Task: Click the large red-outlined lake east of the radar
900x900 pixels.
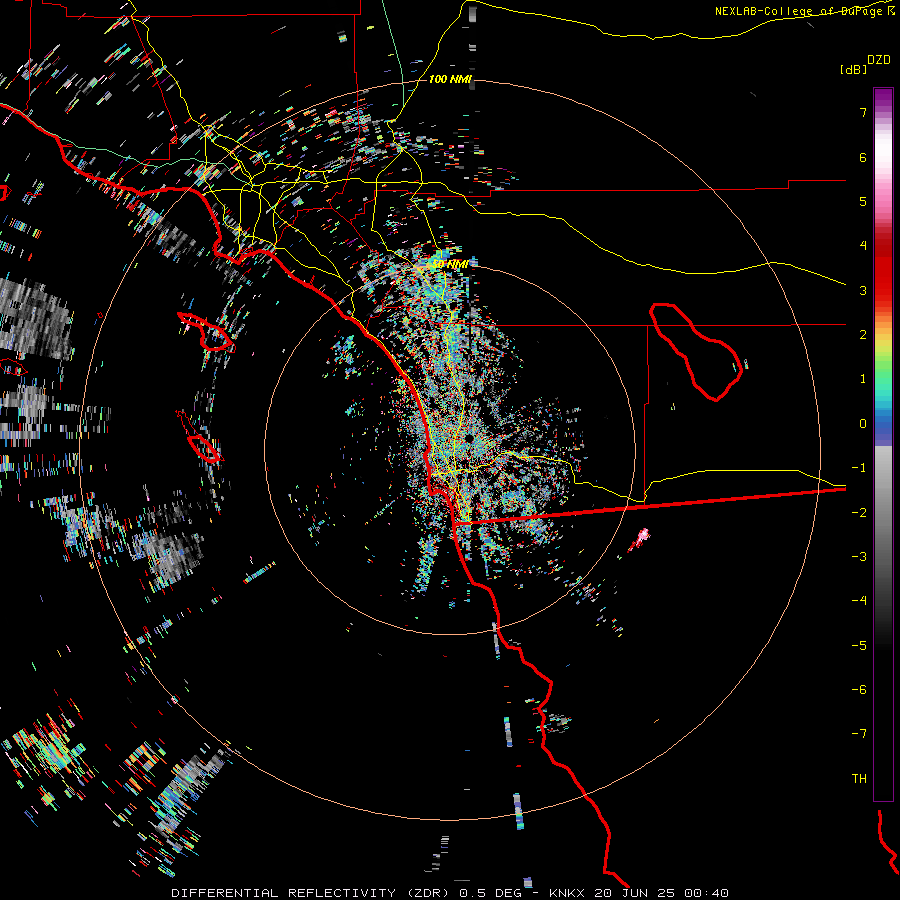Action: tap(696, 351)
